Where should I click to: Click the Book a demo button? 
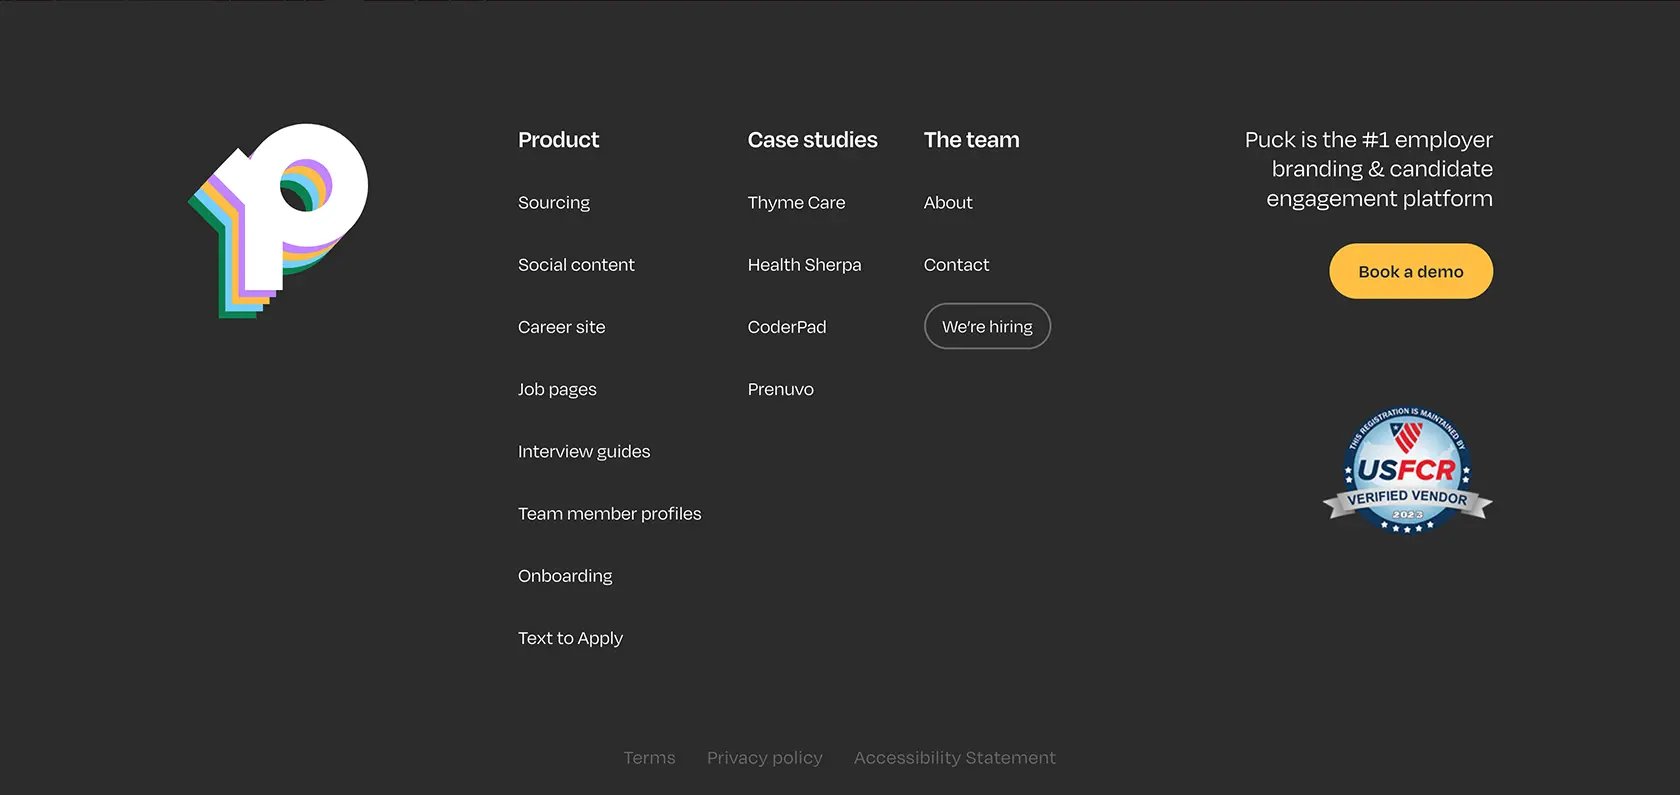(x=1411, y=271)
